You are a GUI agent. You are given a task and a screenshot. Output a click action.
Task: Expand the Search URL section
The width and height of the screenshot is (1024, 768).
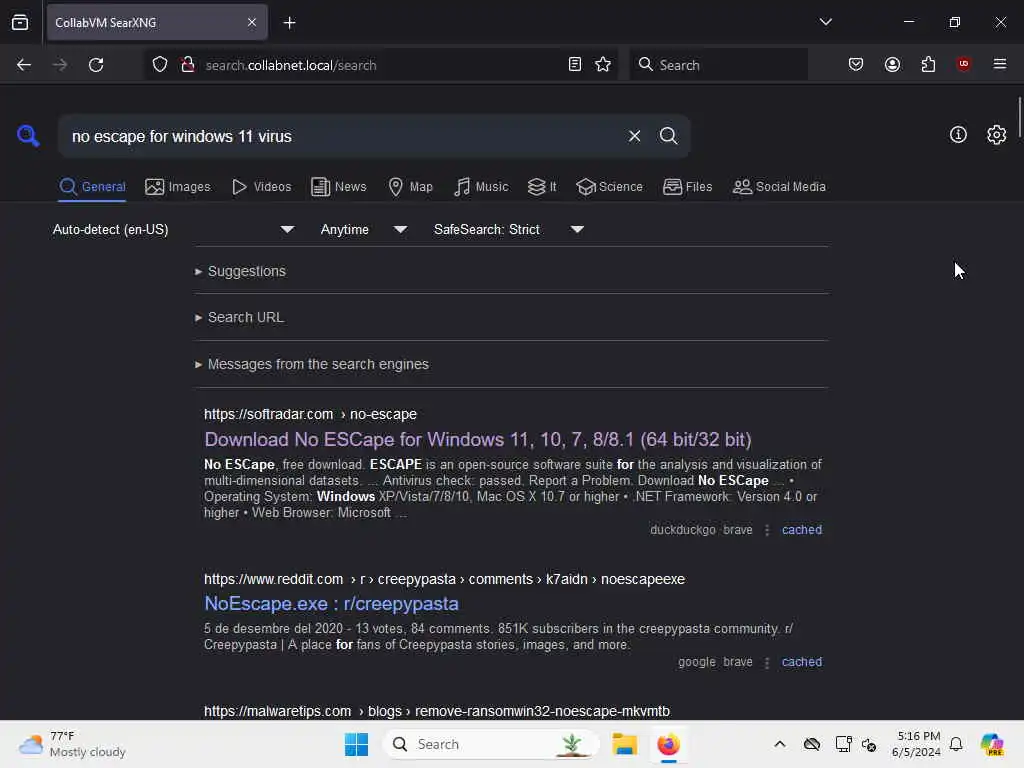239,317
